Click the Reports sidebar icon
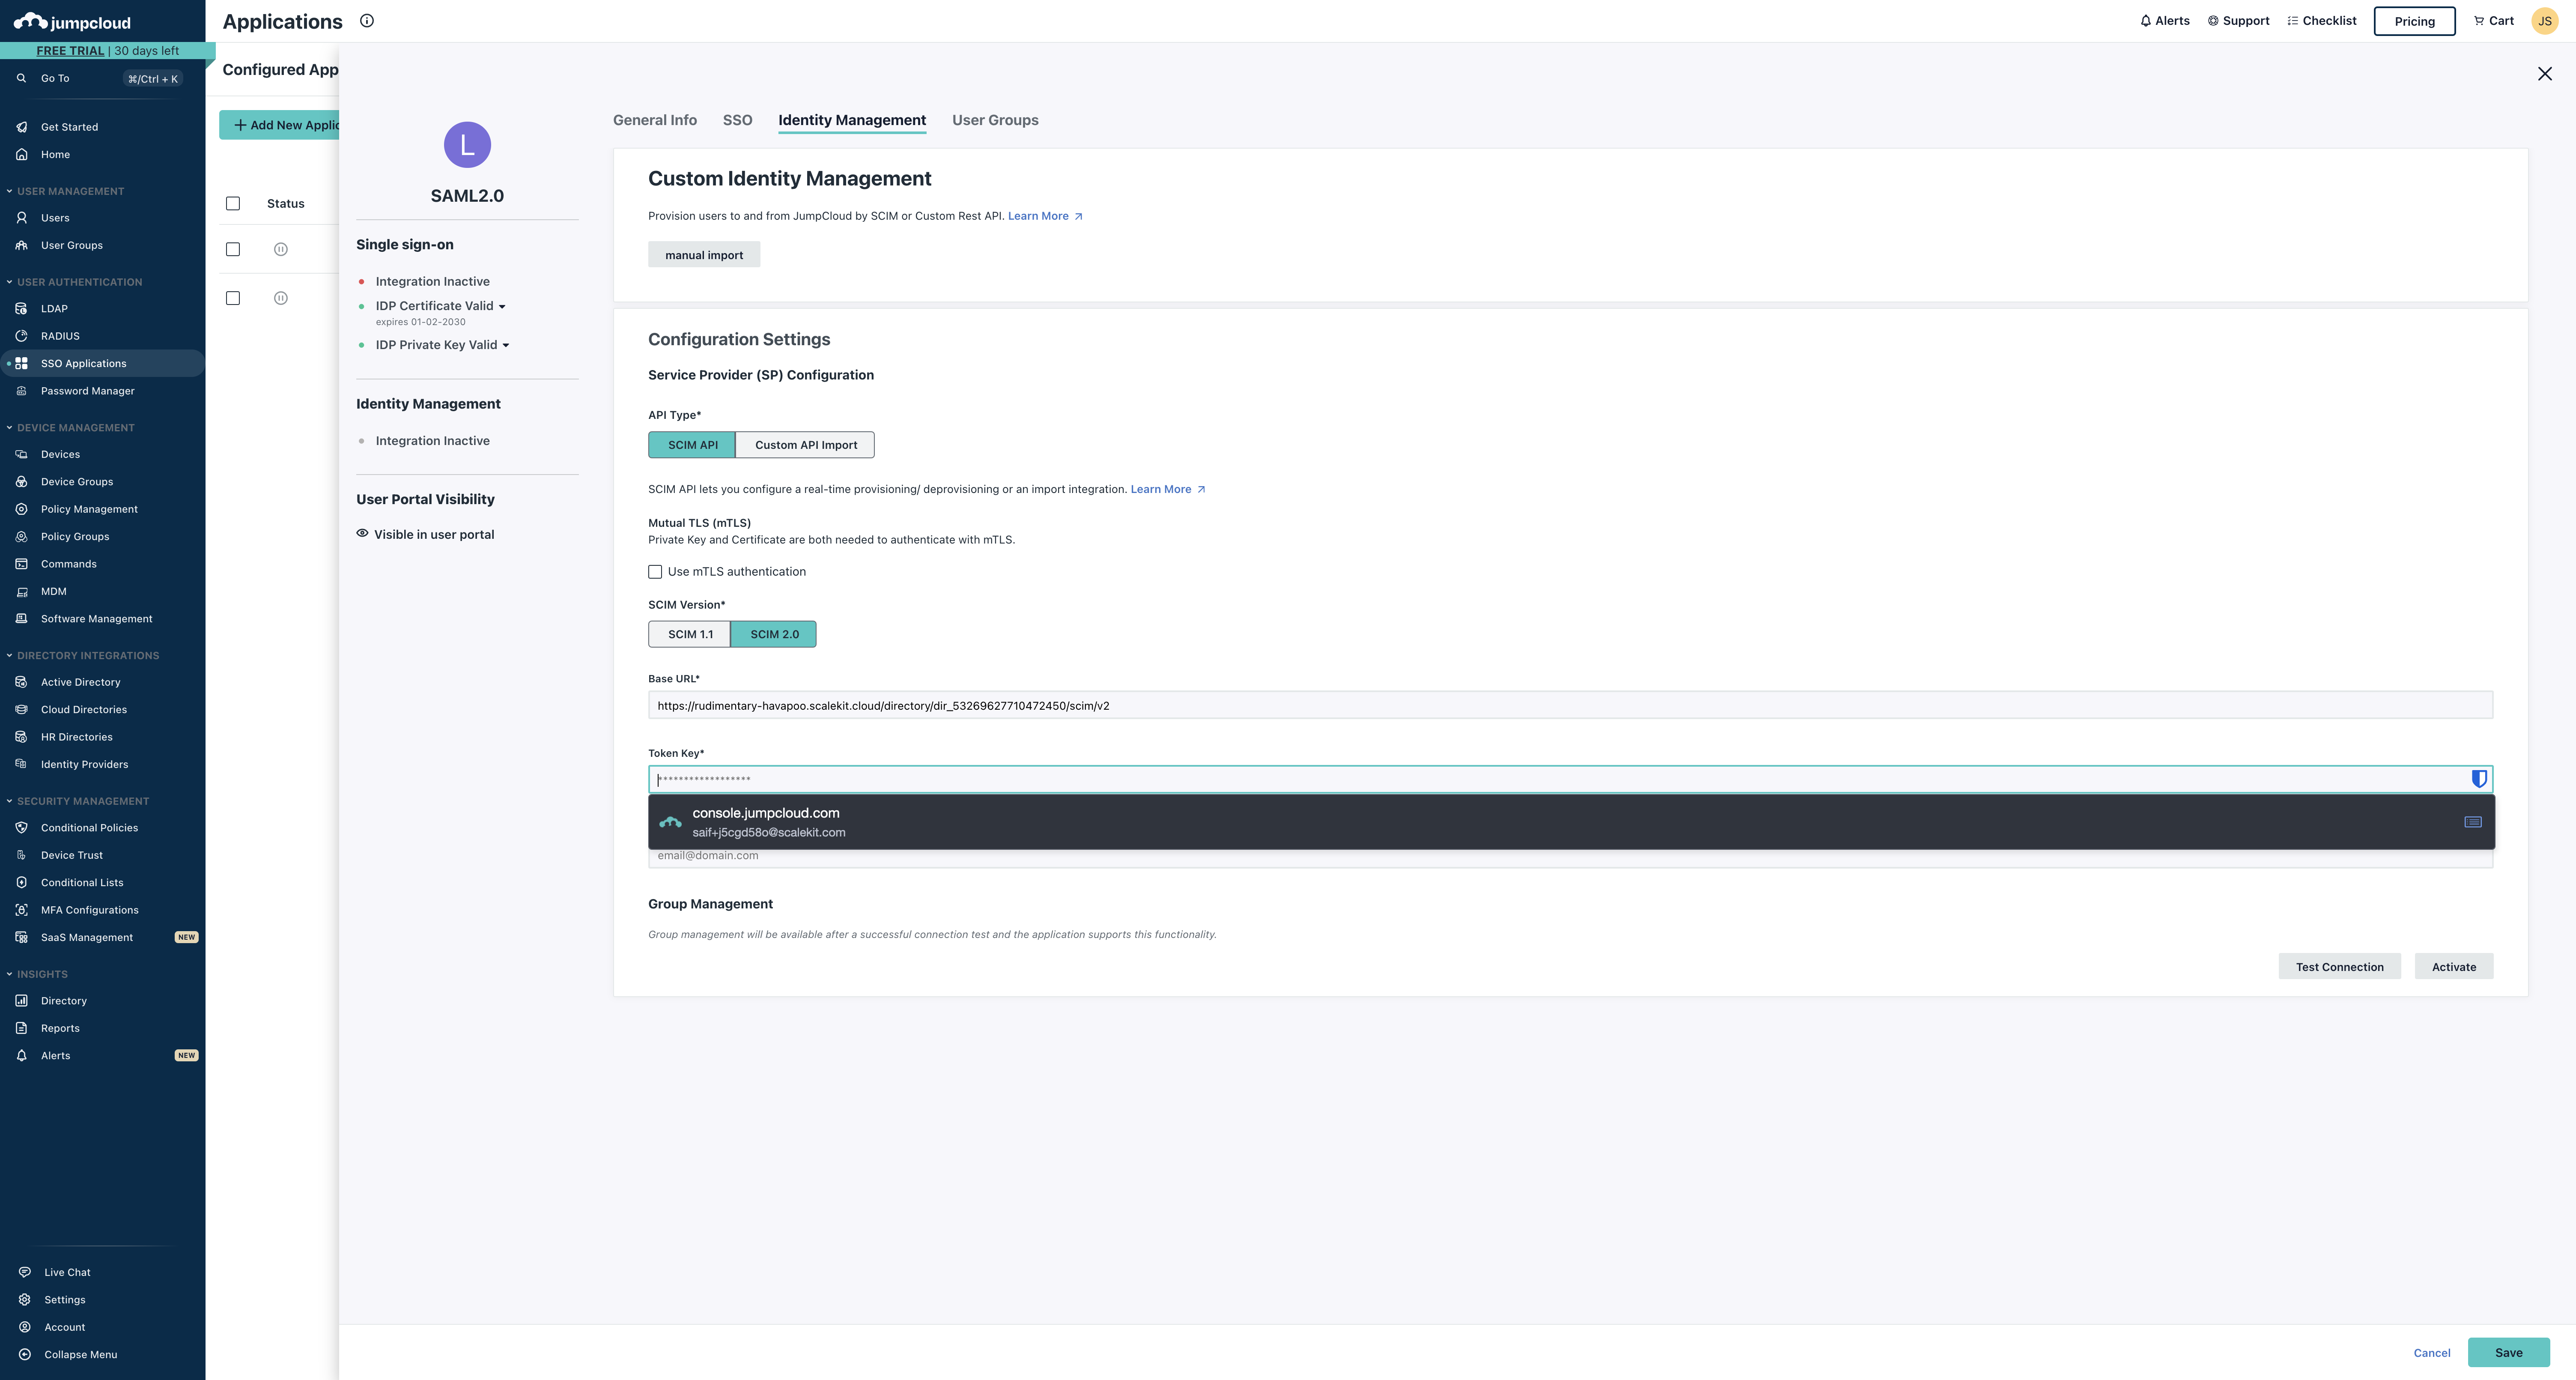The height and width of the screenshot is (1380, 2576). (x=21, y=1028)
